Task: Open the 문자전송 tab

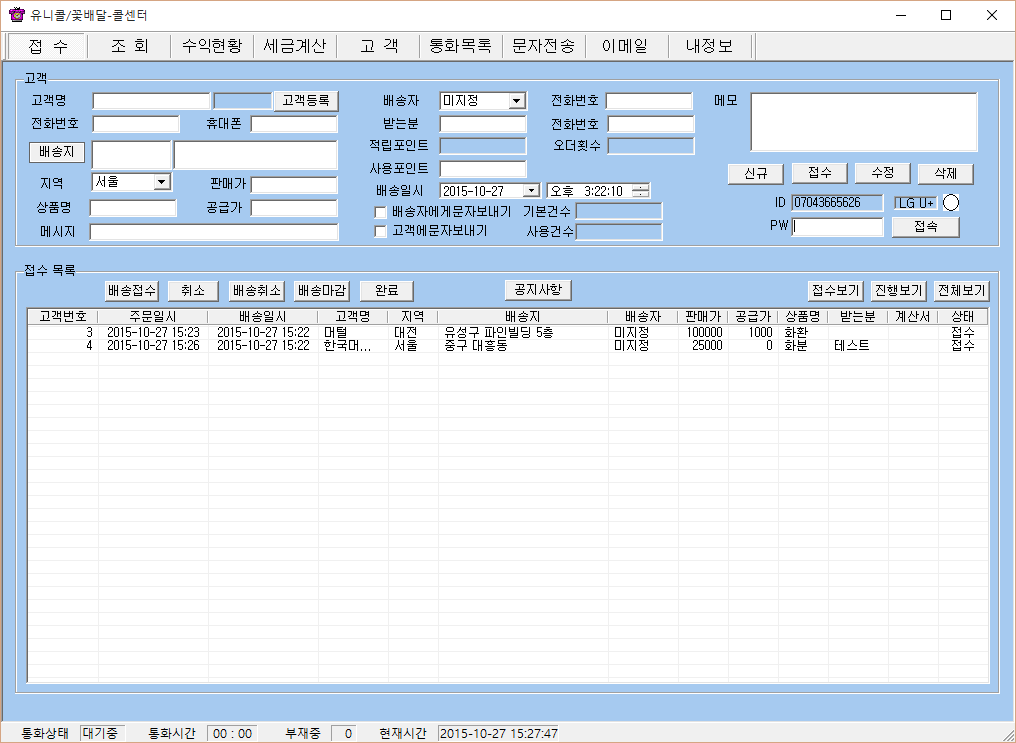Action: pos(543,46)
